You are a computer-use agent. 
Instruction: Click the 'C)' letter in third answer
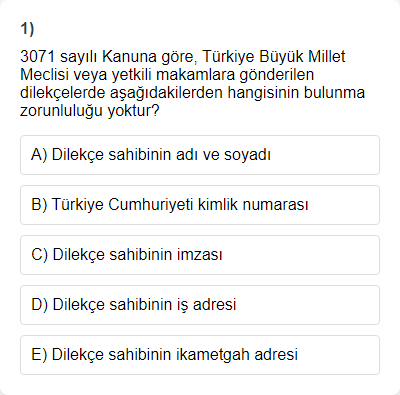(39, 255)
